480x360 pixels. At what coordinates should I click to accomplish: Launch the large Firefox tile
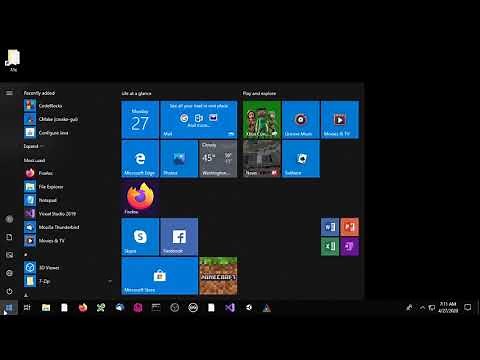(x=140, y=198)
